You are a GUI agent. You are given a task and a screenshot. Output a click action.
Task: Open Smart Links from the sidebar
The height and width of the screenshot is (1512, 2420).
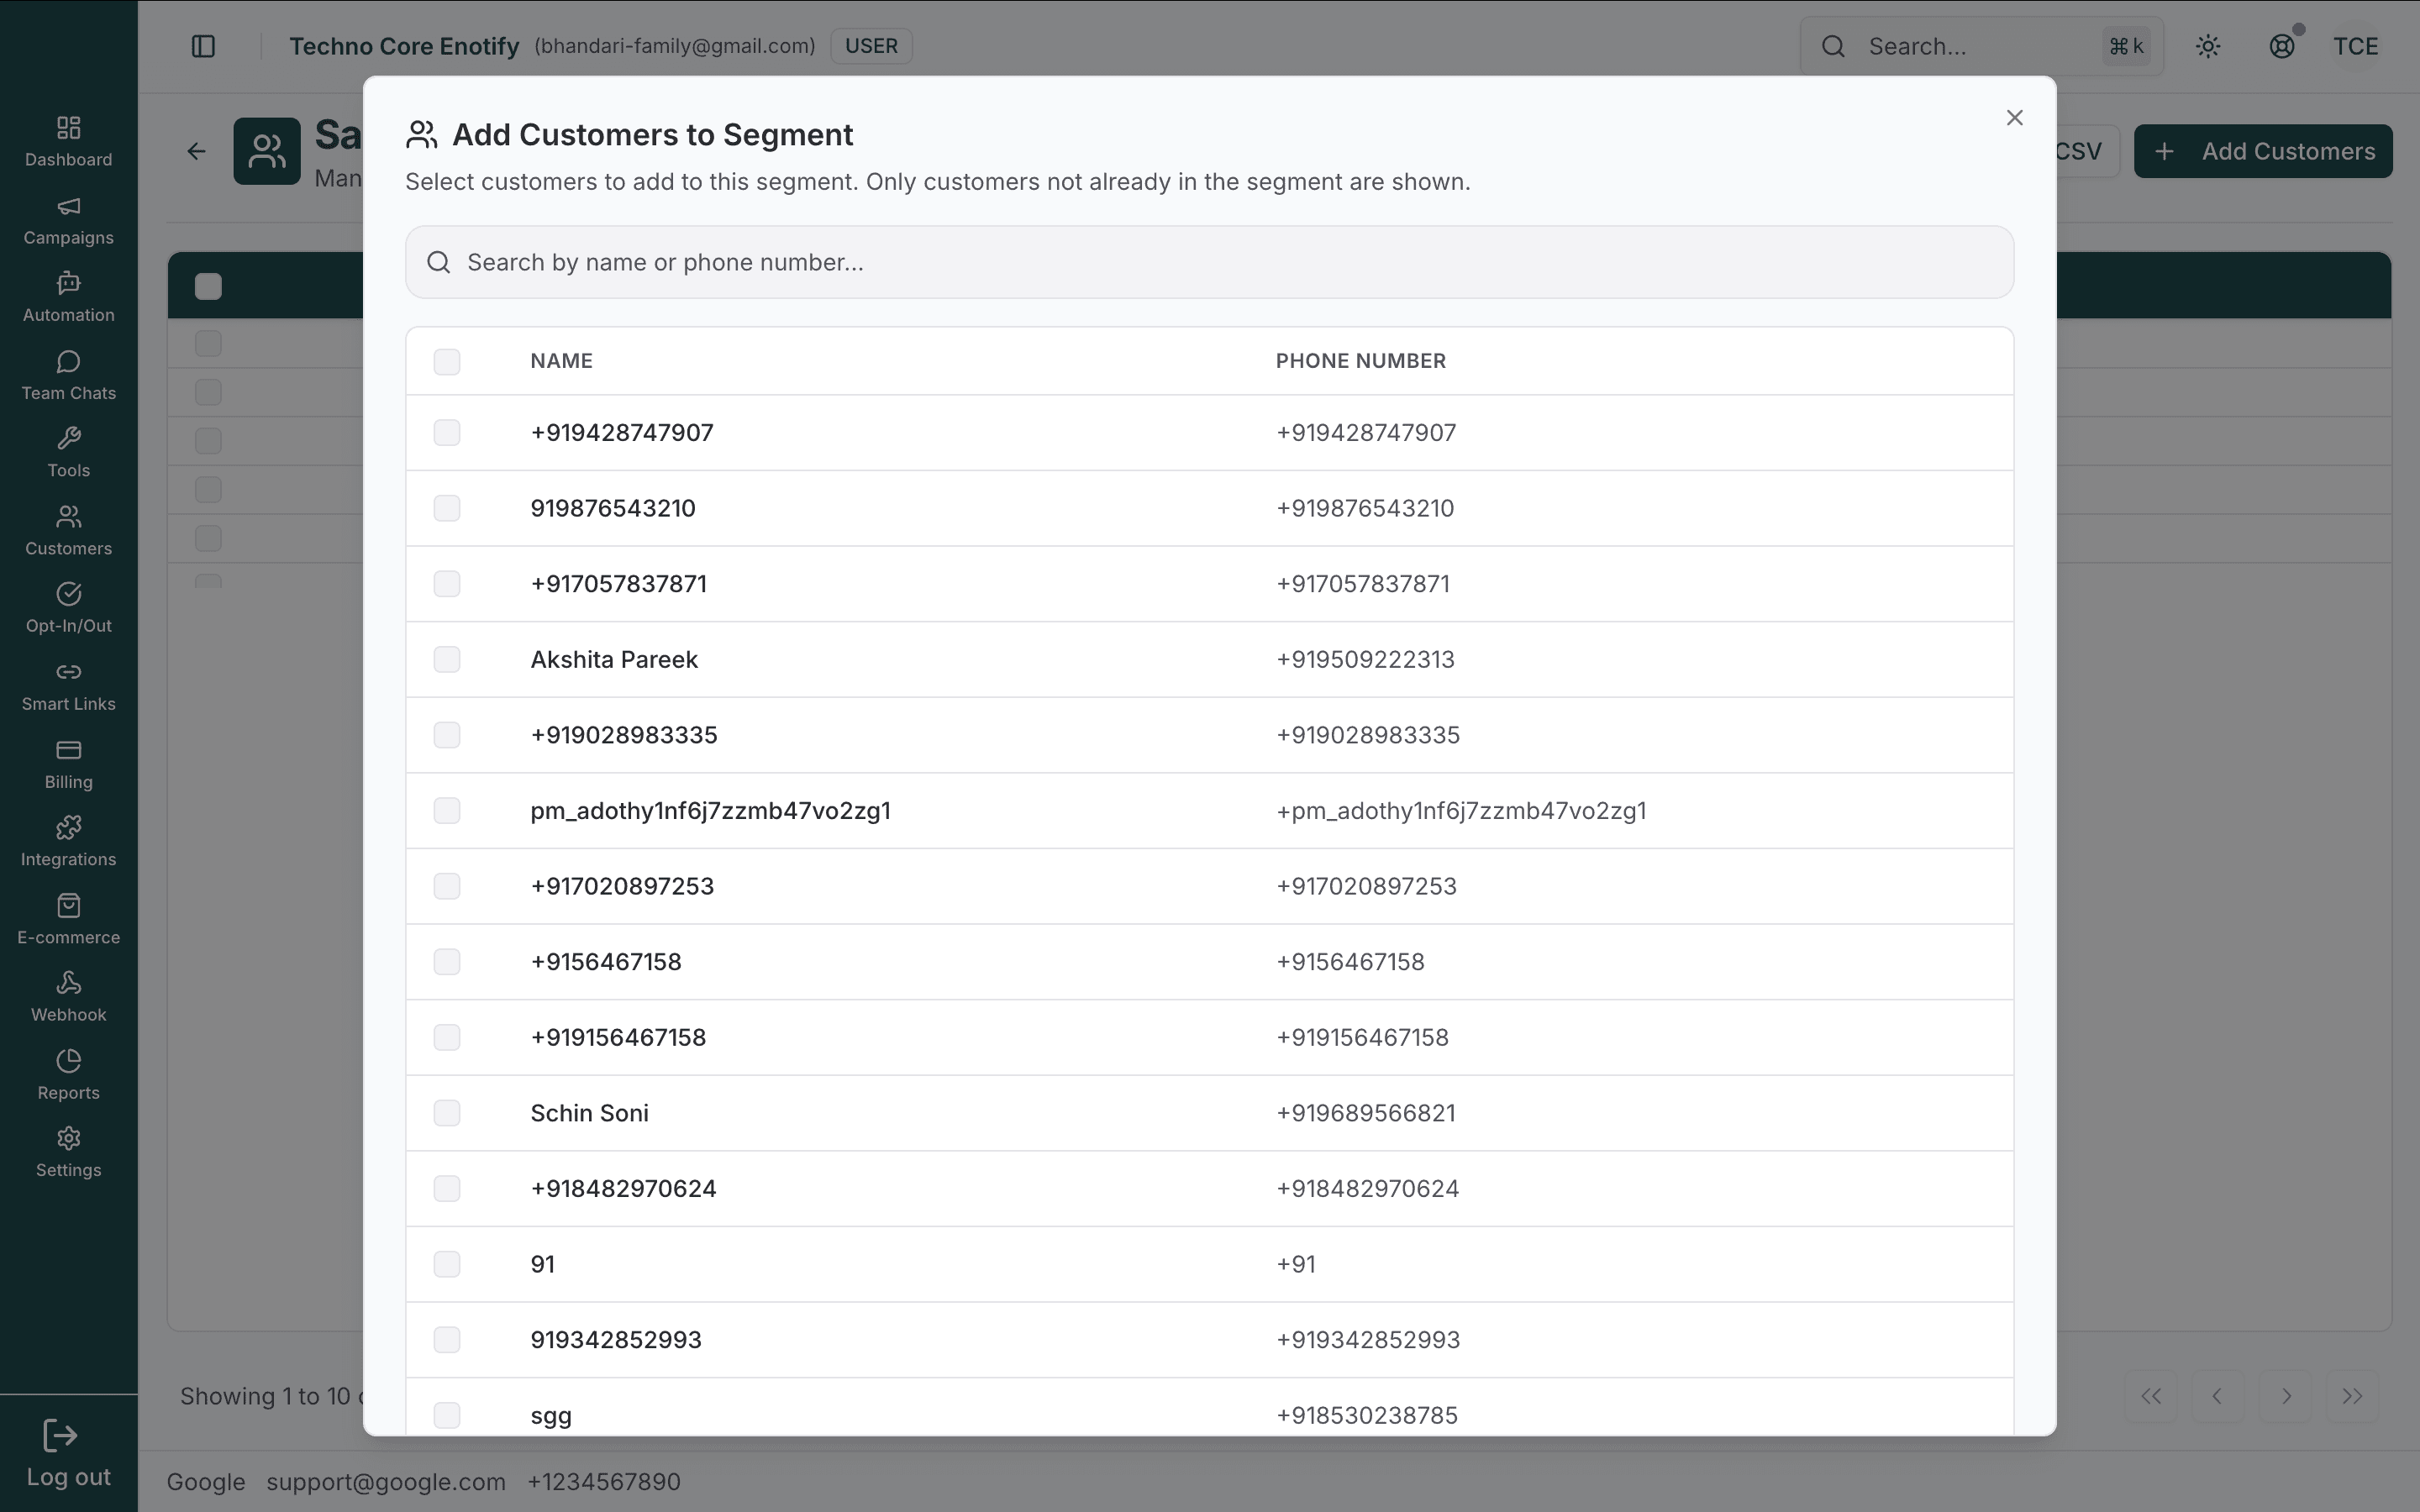(x=68, y=686)
